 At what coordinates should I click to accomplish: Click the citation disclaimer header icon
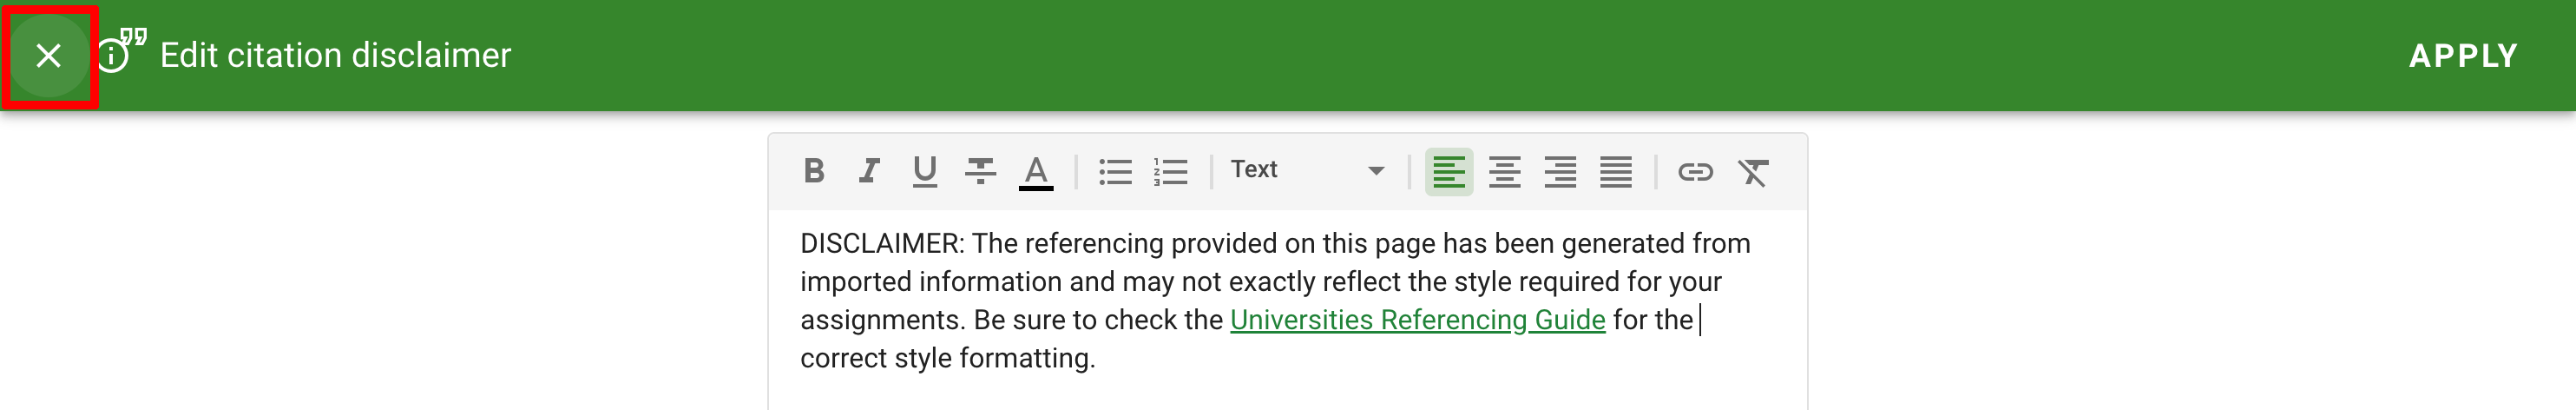[x=121, y=52]
